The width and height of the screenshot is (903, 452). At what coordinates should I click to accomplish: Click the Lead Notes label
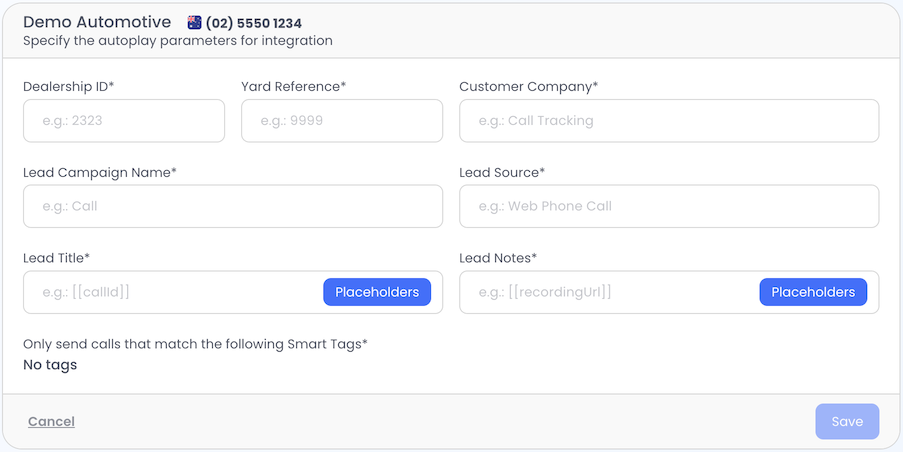[x=498, y=258]
